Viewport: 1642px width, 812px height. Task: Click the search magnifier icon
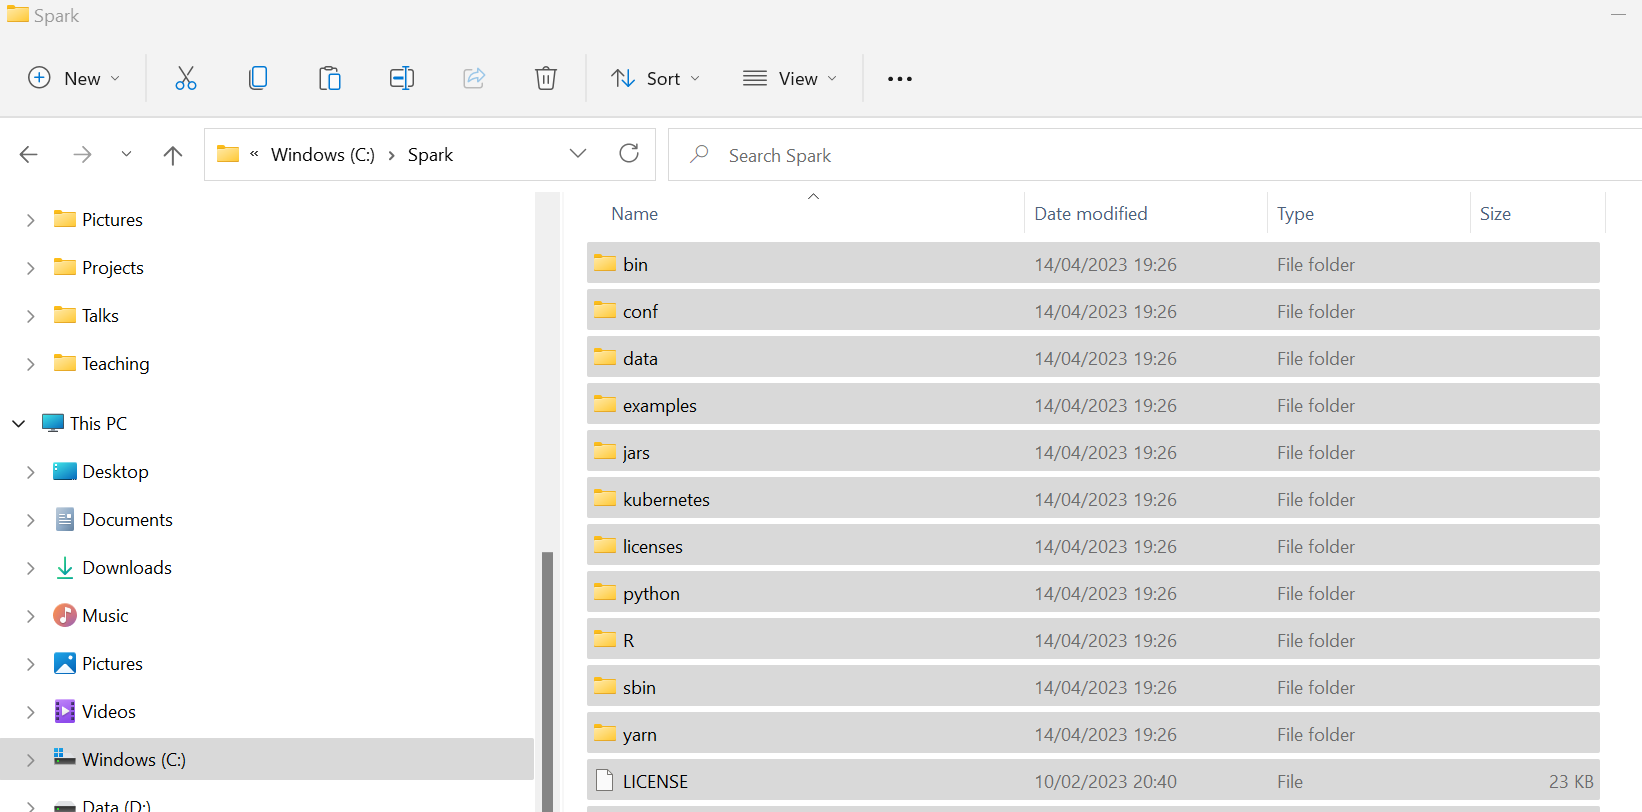tap(700, 154)
